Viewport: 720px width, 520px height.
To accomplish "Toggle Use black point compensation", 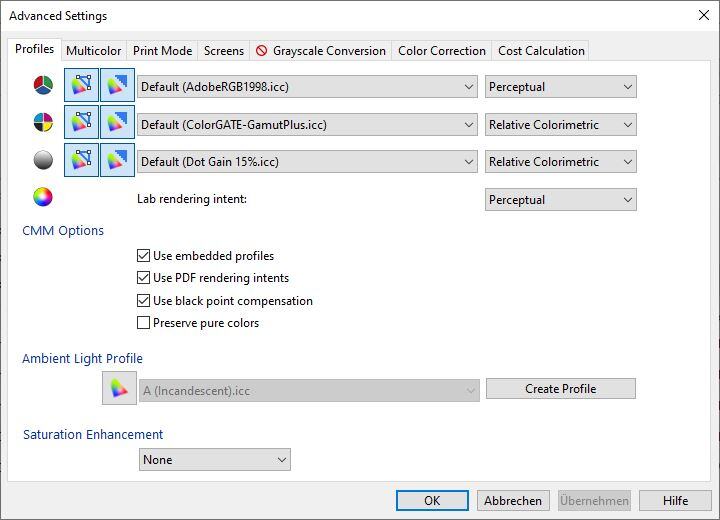I will (x=144, y=301).
